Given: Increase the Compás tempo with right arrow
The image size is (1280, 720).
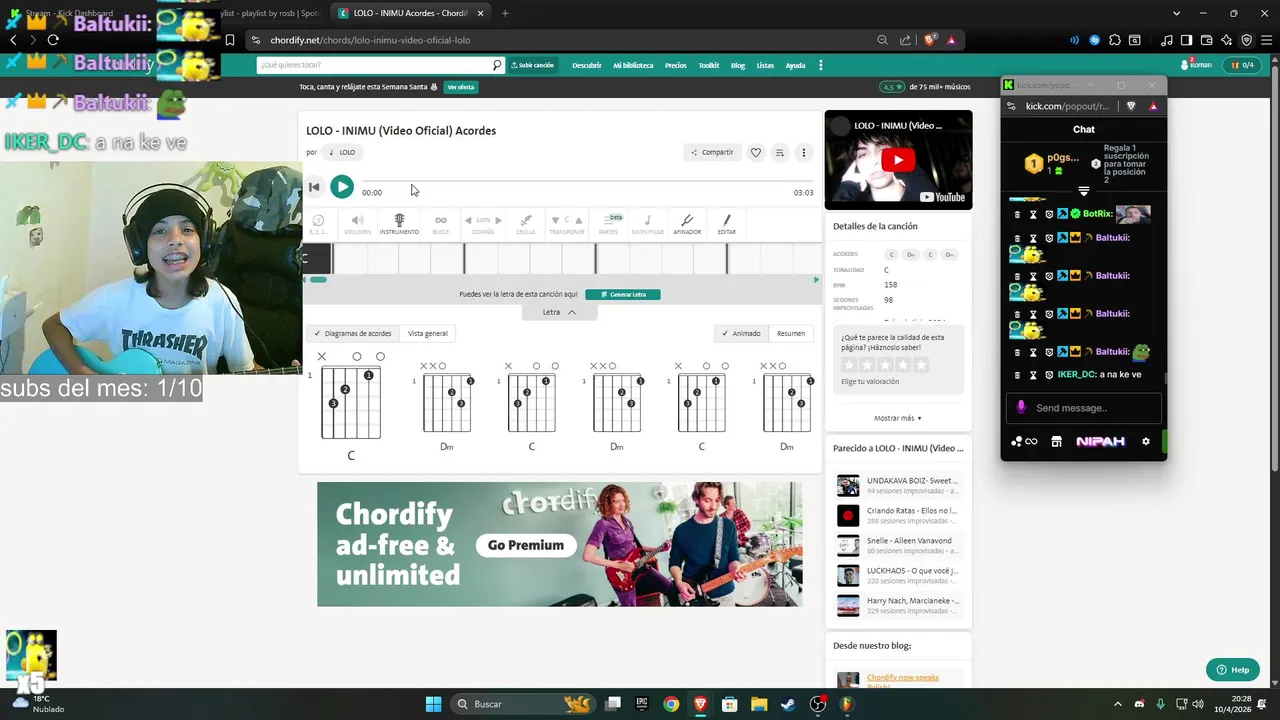Looking at the screenshot, I should tap(498, 220).
